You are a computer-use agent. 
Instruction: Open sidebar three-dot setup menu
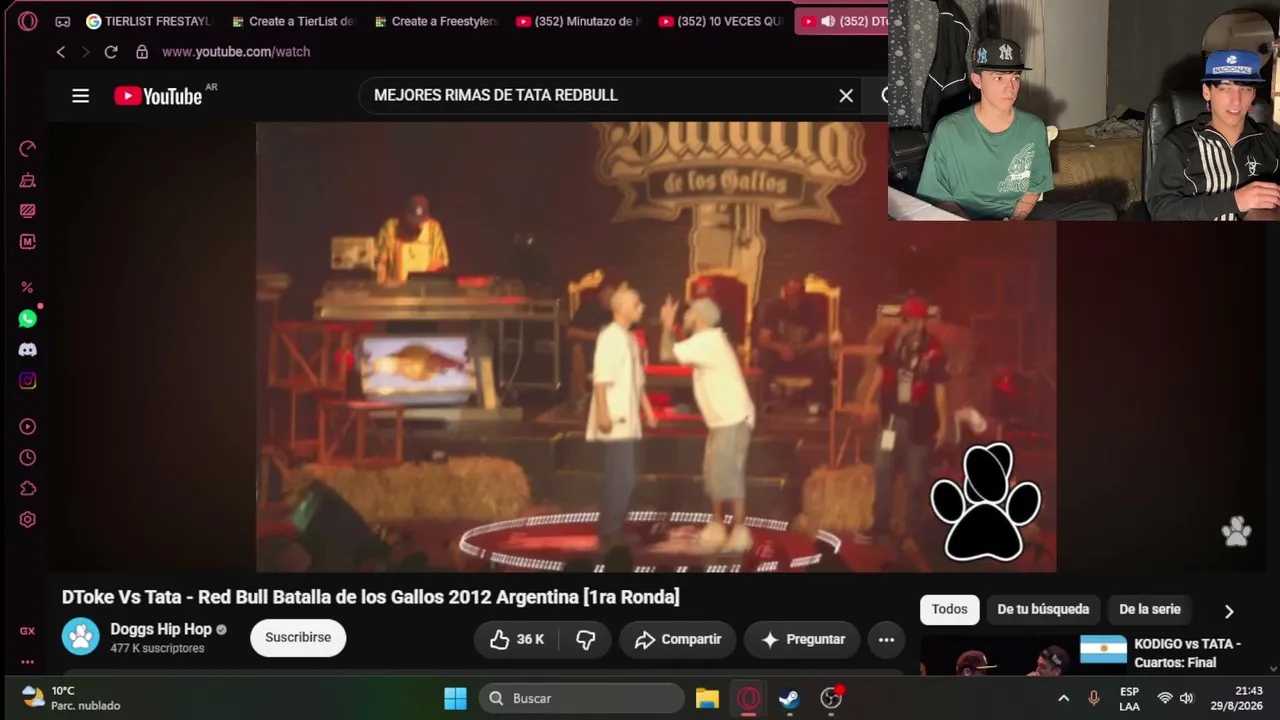(28, 662)
